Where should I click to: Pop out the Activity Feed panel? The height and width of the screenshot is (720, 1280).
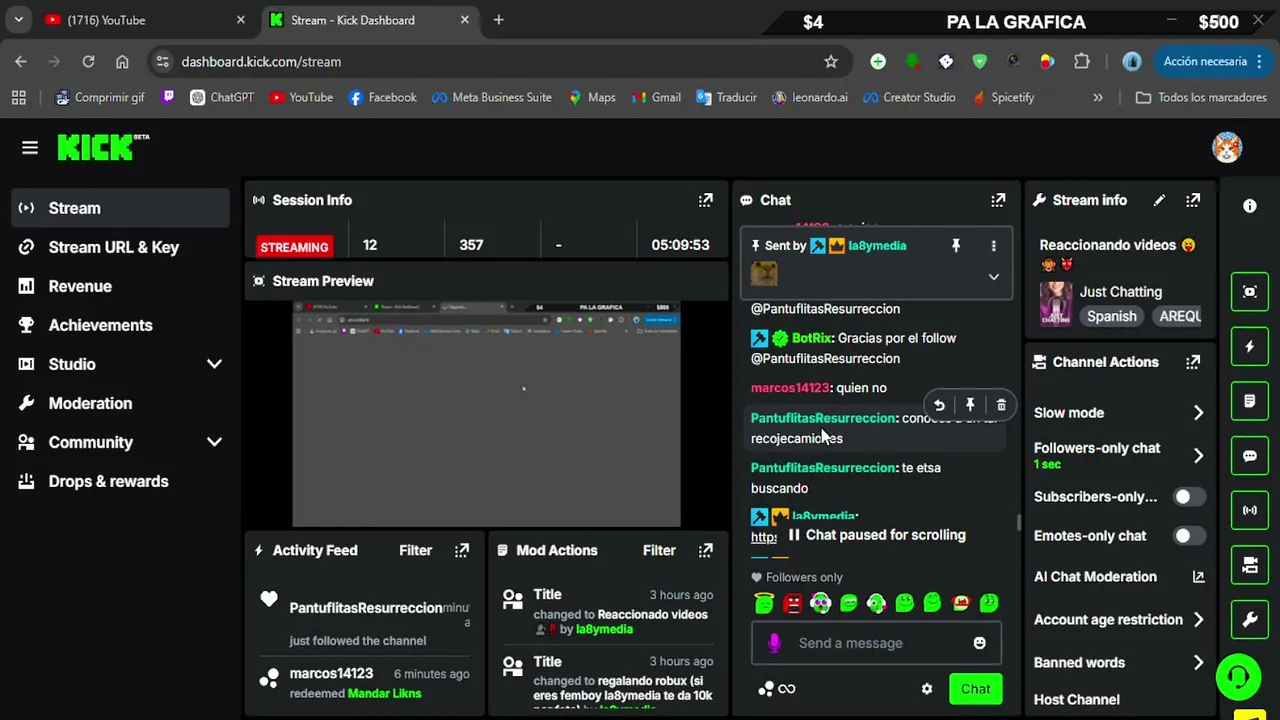(x=462, y=550)
